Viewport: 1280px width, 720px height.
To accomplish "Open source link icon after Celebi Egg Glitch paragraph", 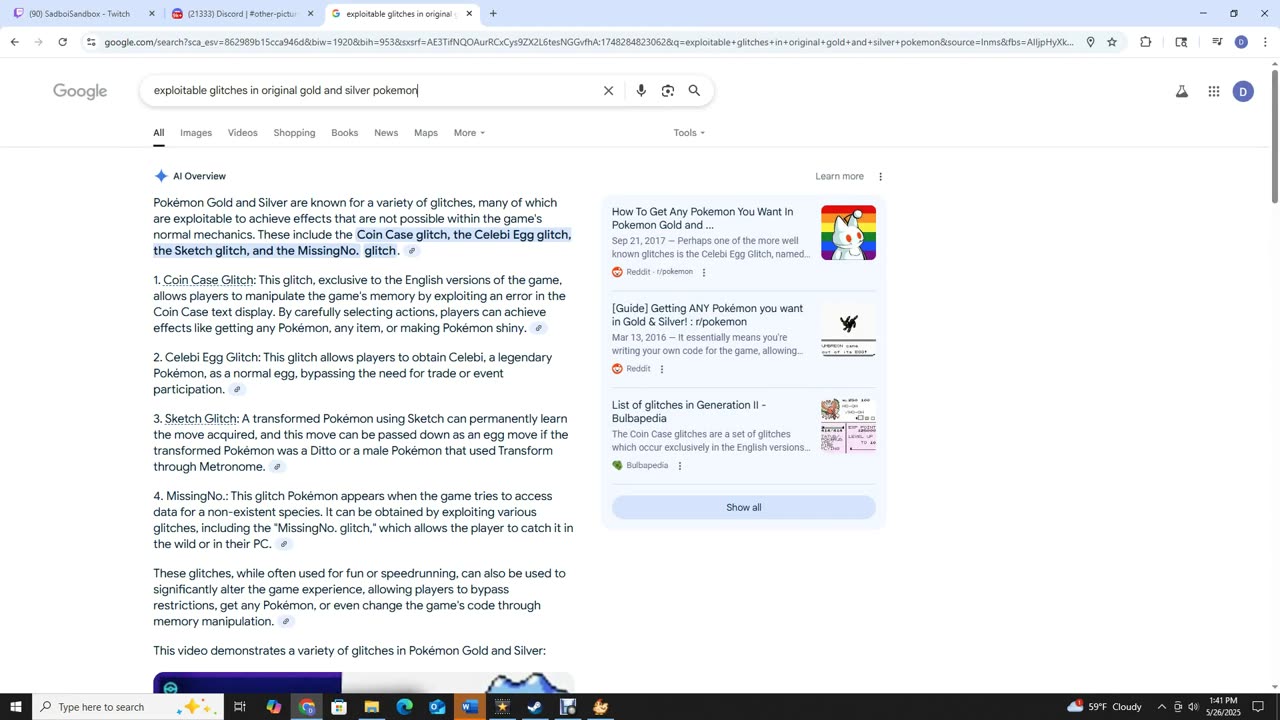I will point(237,390).
